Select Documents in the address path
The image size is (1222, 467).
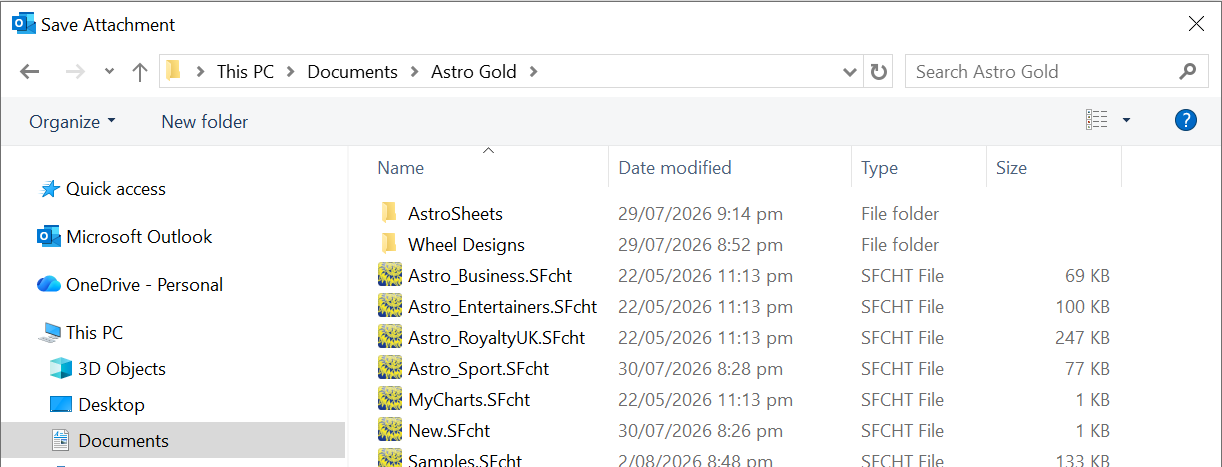pos(352,72)
